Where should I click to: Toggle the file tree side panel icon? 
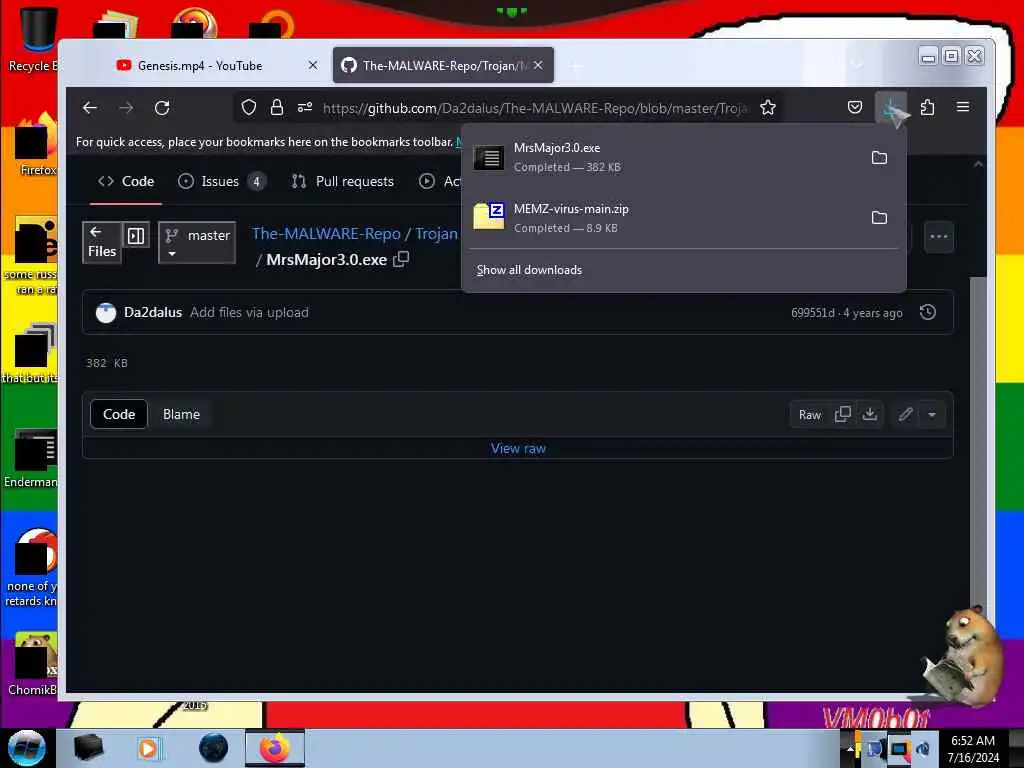pos(136,236)
